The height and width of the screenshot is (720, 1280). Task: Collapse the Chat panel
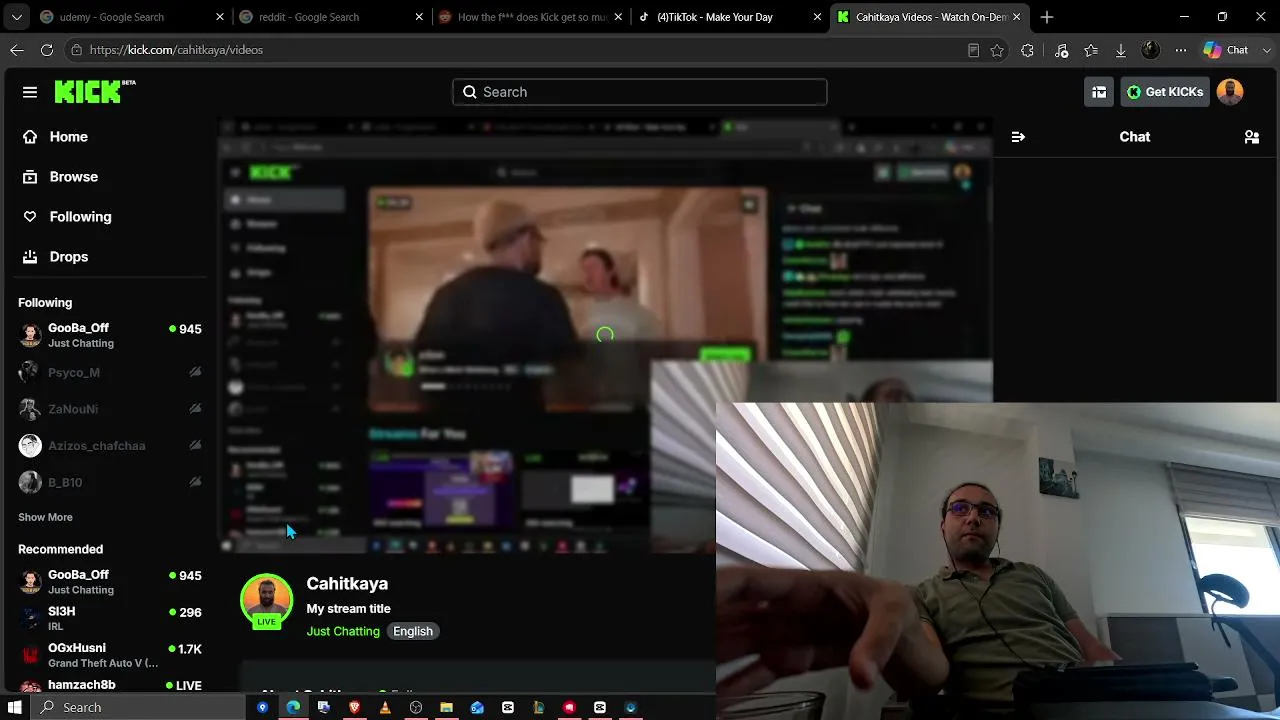(x=1018, y=137)
